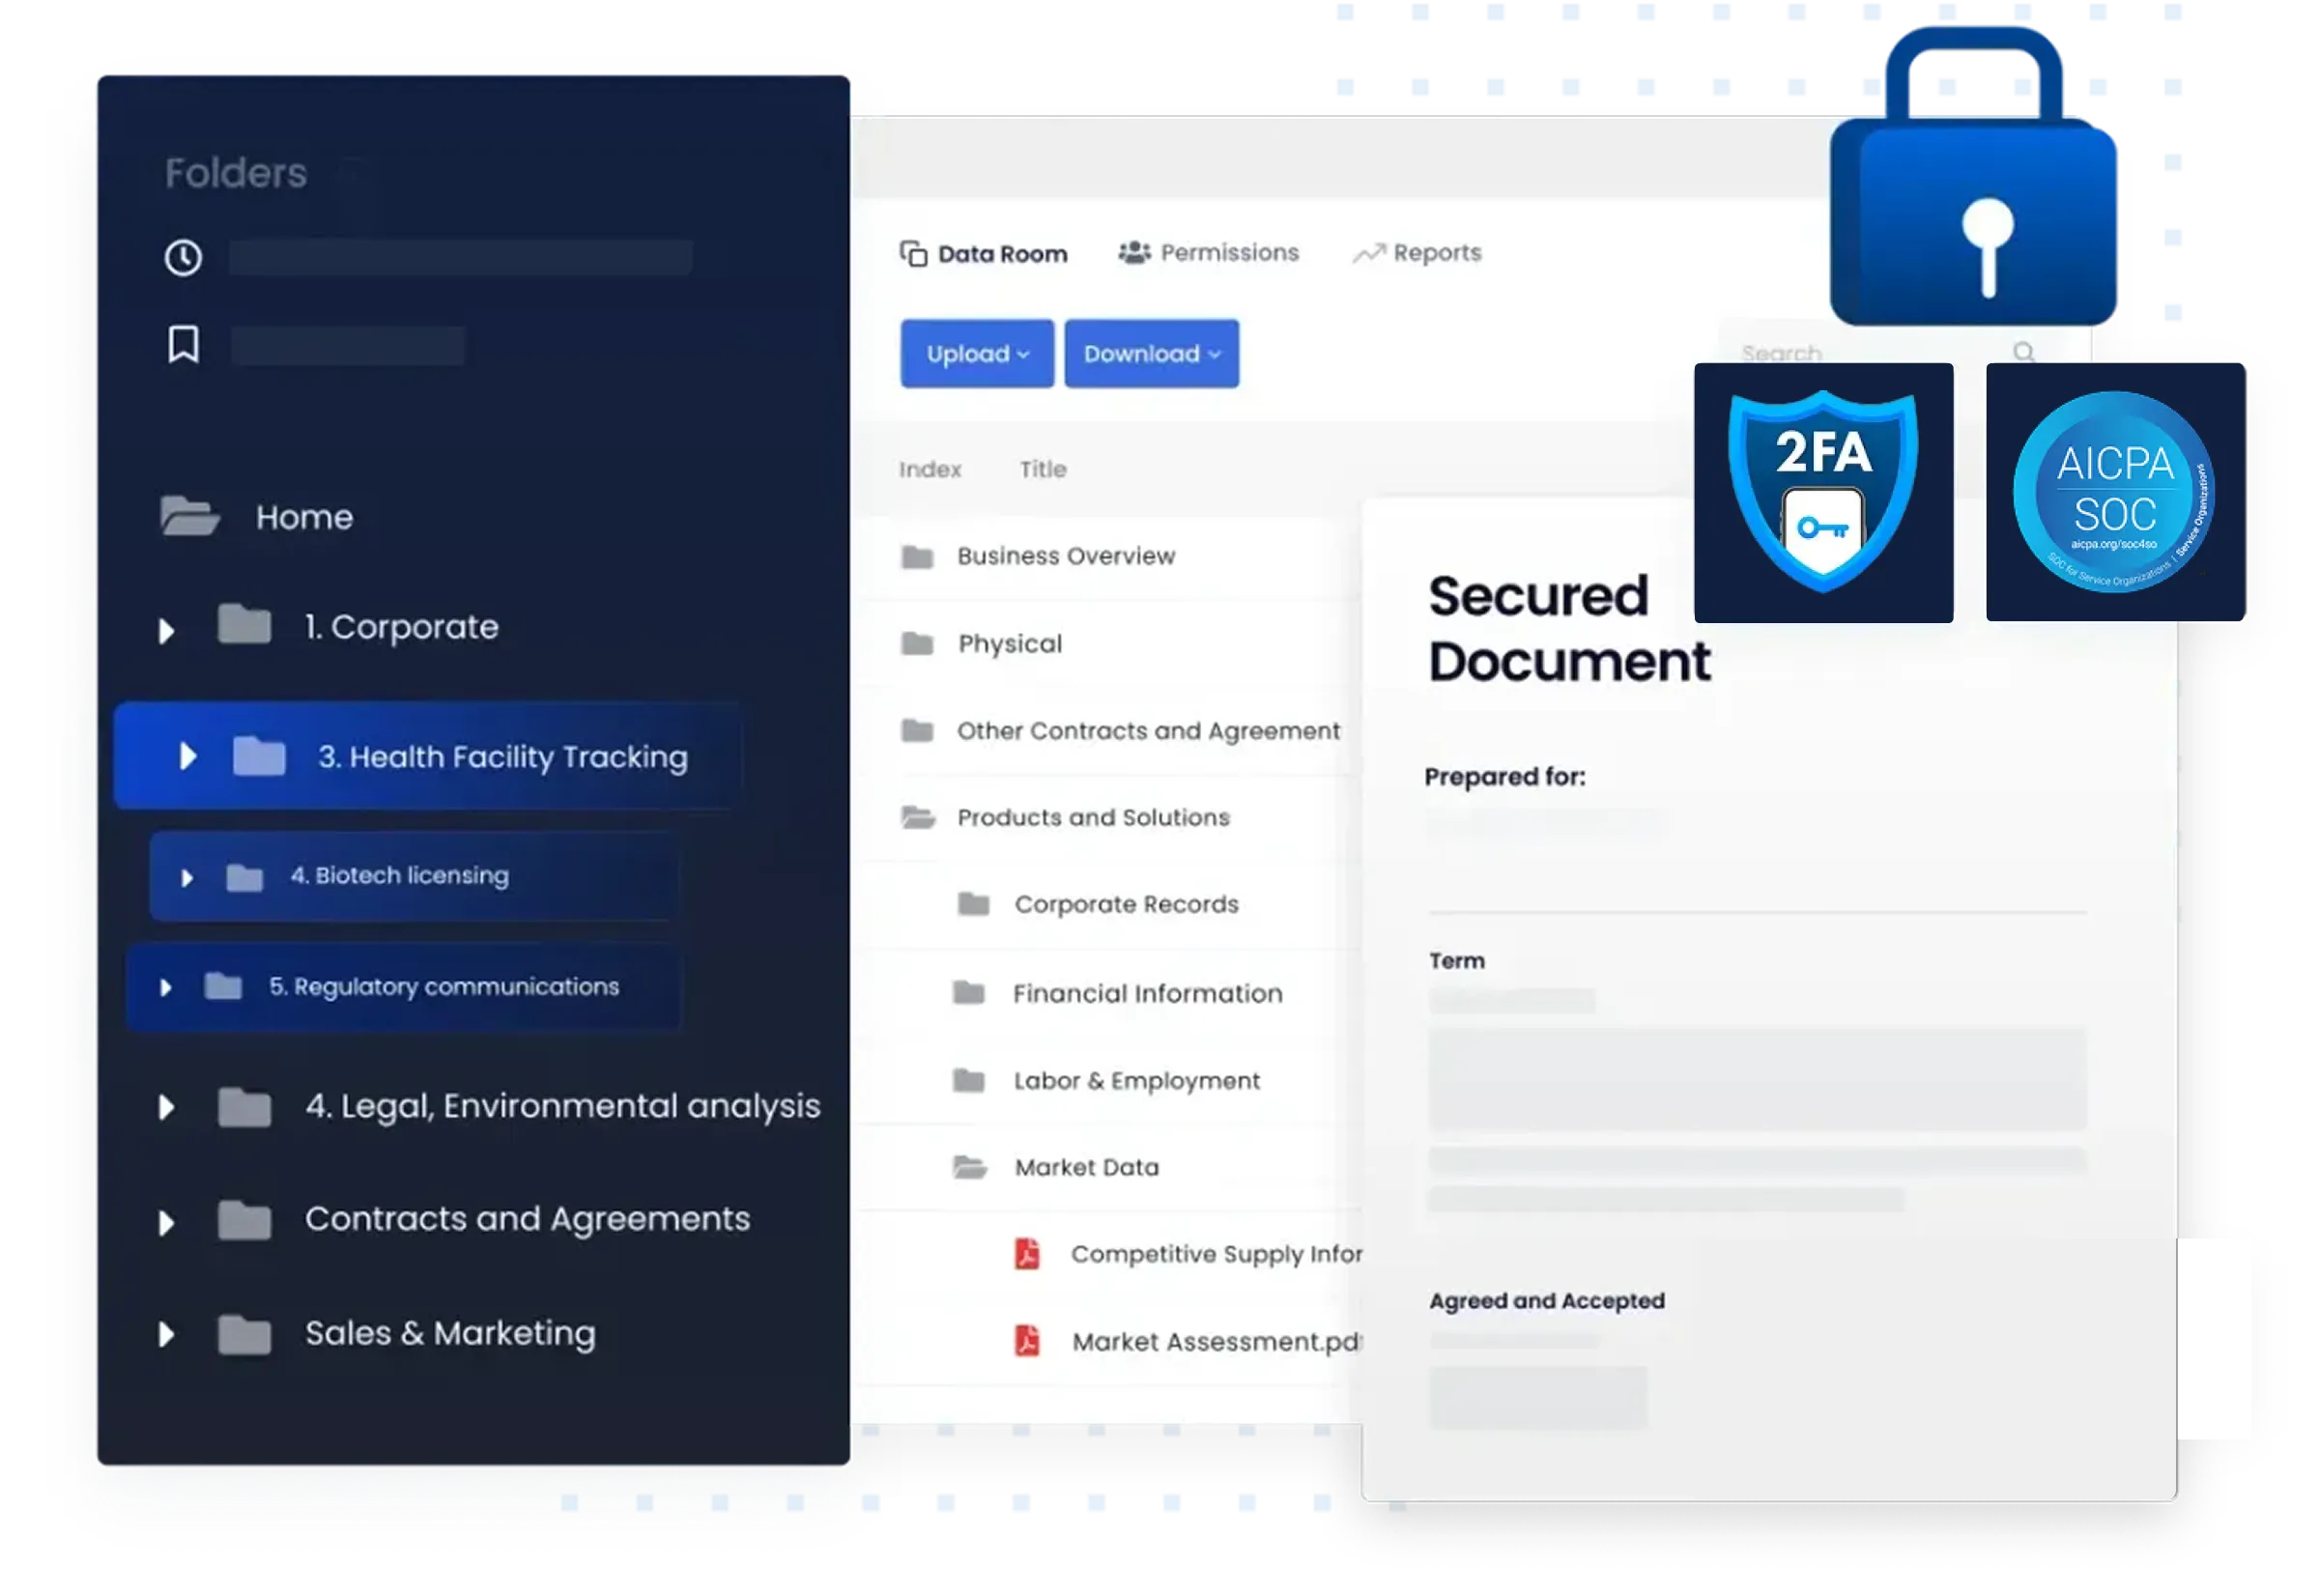Click the 2FA shield badge
This screenshot has width=2319, height=1596.
(x=1823, y=492)
